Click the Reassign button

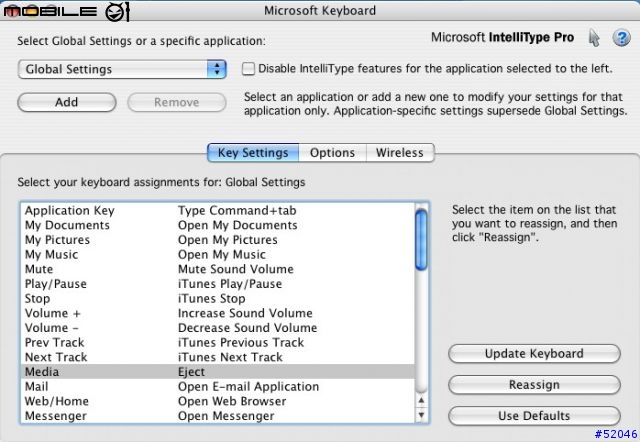tap(534, 384)
